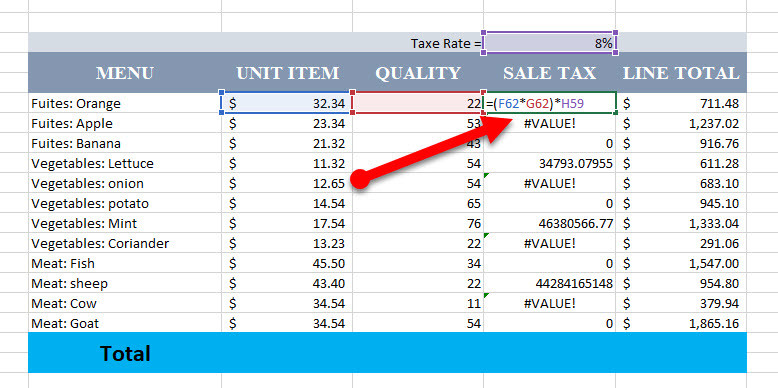The image size is (778, 388).
Task: Select line total 1,865.16
Action: point(681,323)
